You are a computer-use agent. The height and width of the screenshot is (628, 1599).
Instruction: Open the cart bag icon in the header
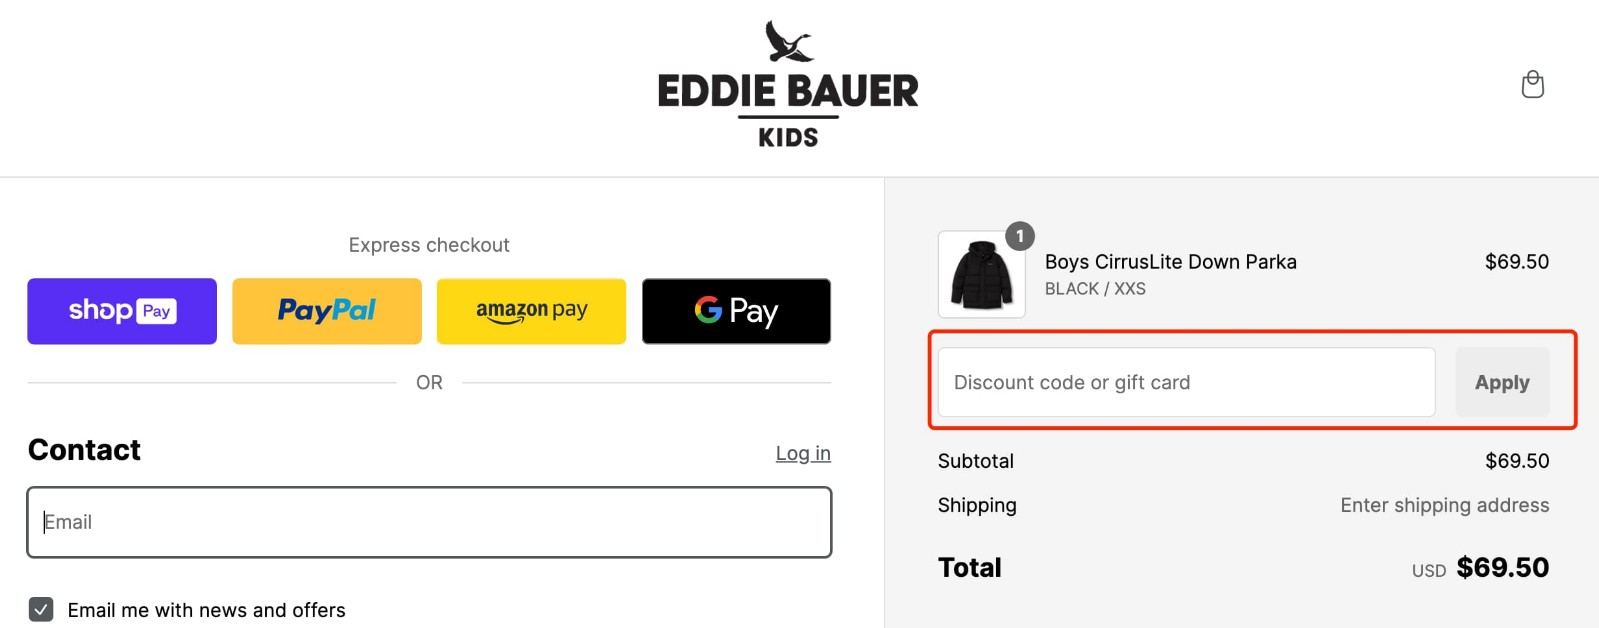tap(1533, 85)
